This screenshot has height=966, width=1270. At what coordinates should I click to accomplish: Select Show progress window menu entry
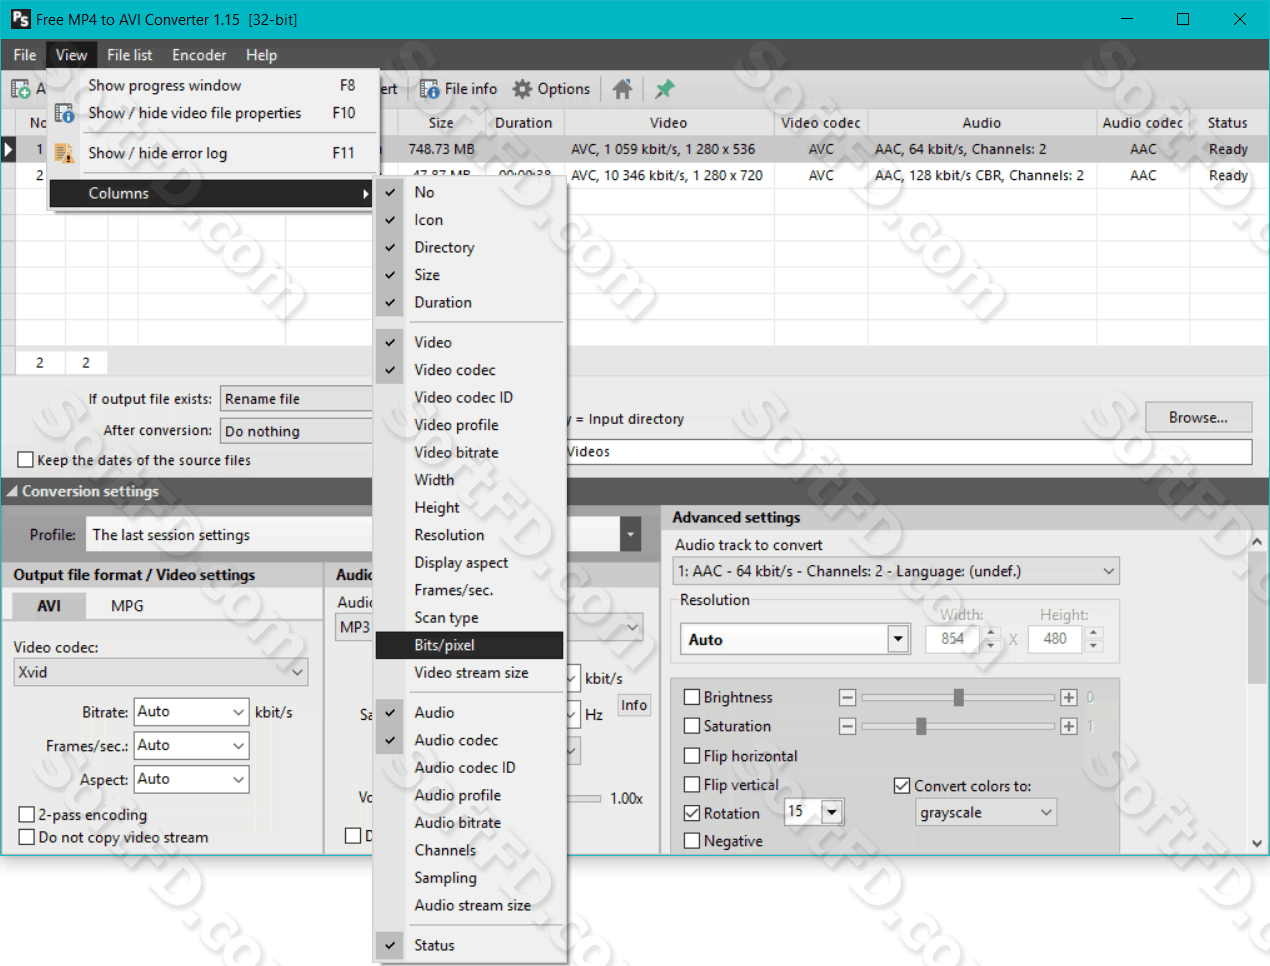(x=214, y=86)
